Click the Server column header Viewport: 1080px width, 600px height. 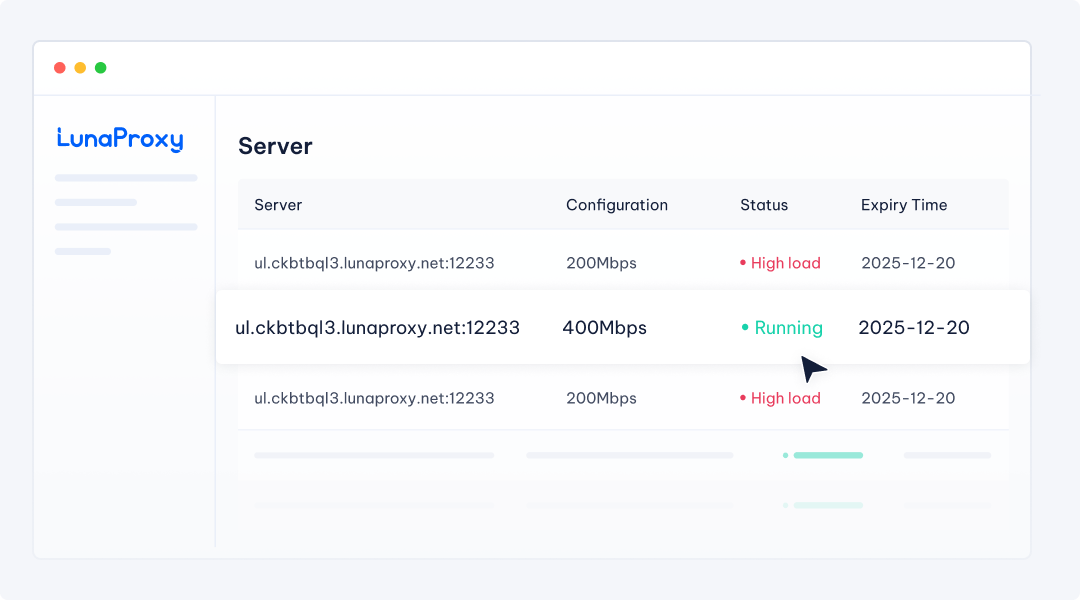[x=278, y=205]
